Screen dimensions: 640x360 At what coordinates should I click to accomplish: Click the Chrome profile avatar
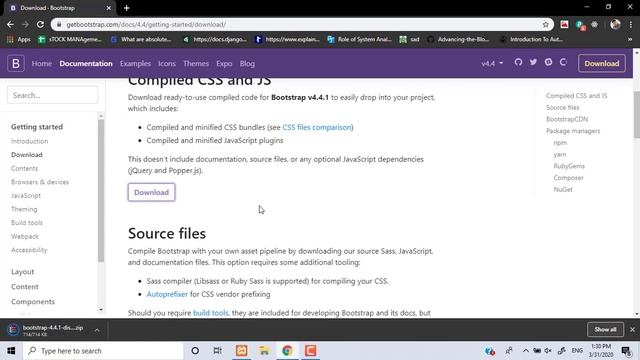click(x=616, y=24)
